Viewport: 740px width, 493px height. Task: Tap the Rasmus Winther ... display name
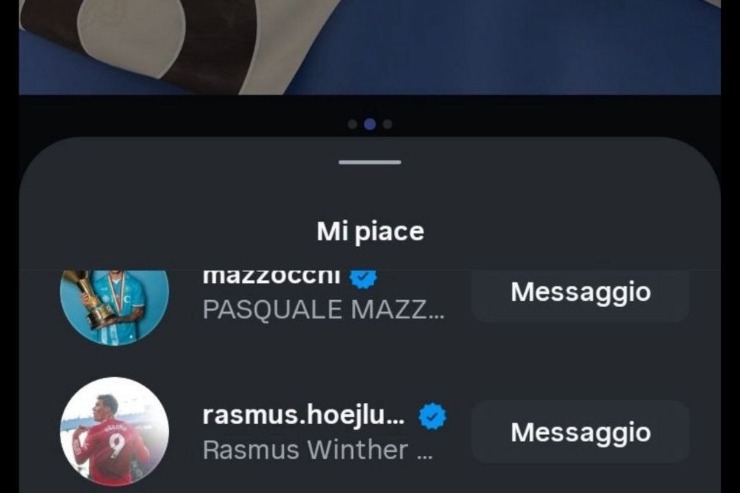[x=318, y=450]
